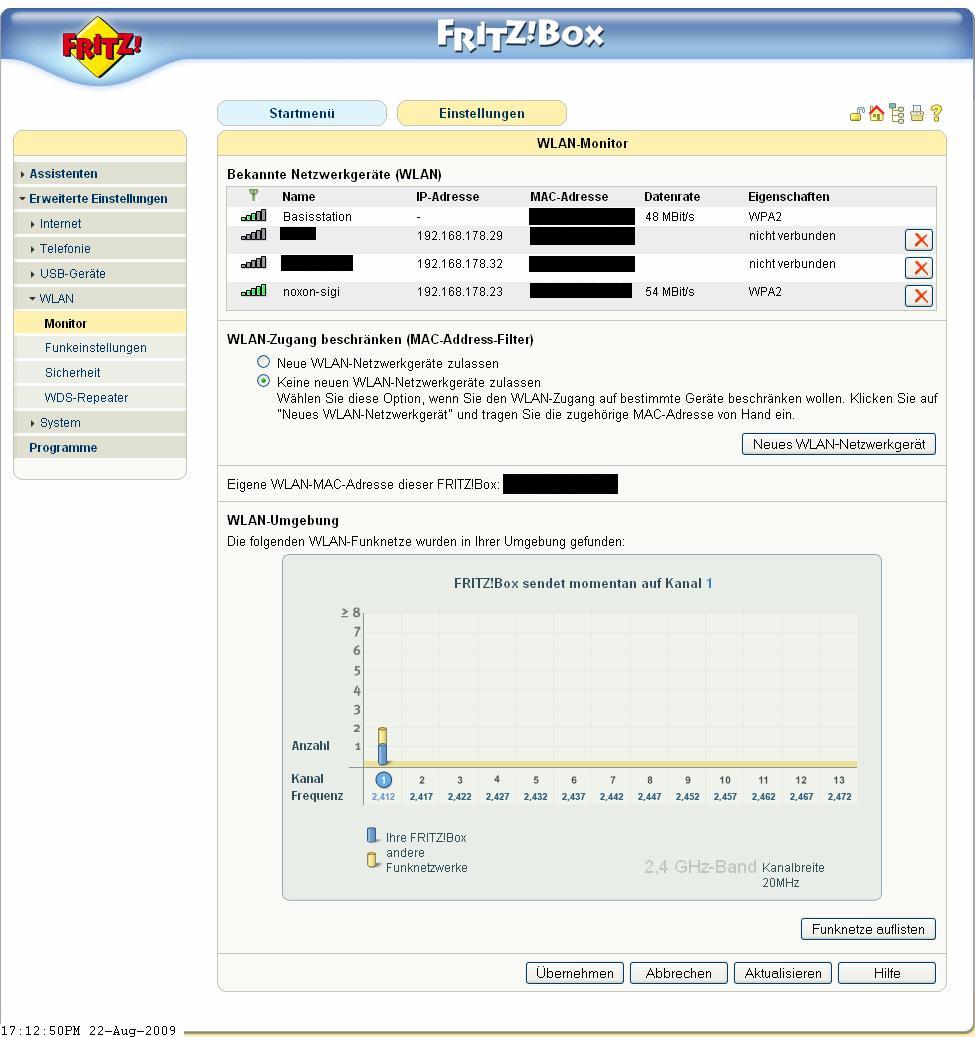Click IP address 192.168.178.23
This screenshot has width=975, height=1037.
460,291
